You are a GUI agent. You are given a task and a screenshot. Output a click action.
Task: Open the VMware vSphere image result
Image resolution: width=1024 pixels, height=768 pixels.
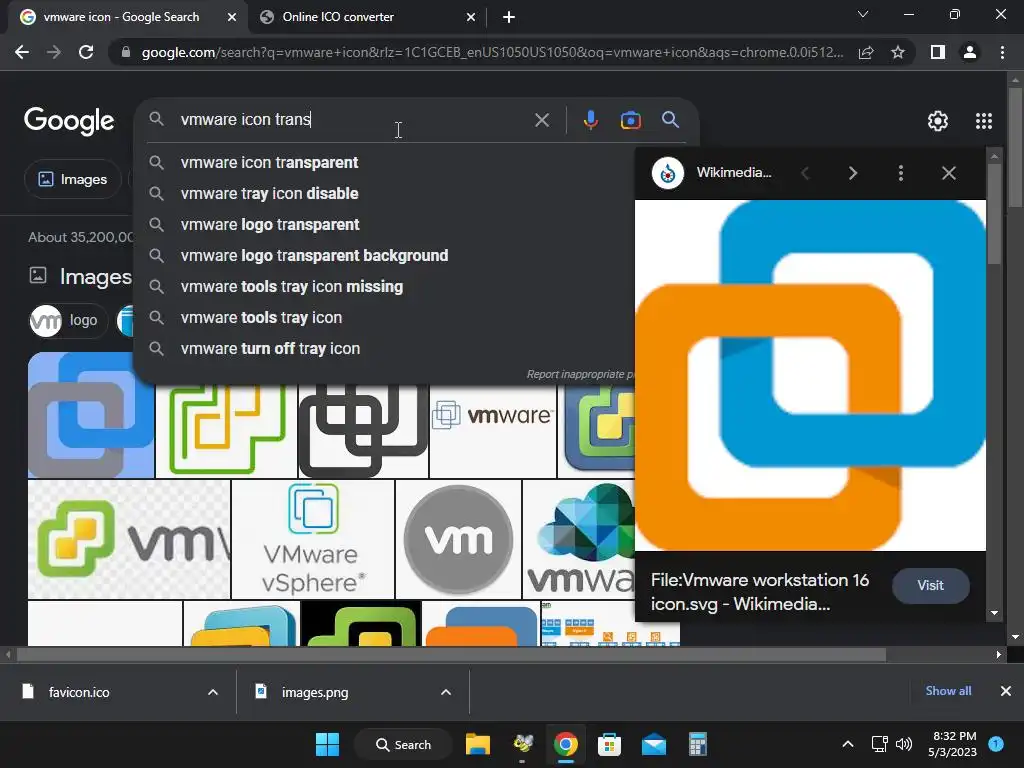tap(313, 539)
